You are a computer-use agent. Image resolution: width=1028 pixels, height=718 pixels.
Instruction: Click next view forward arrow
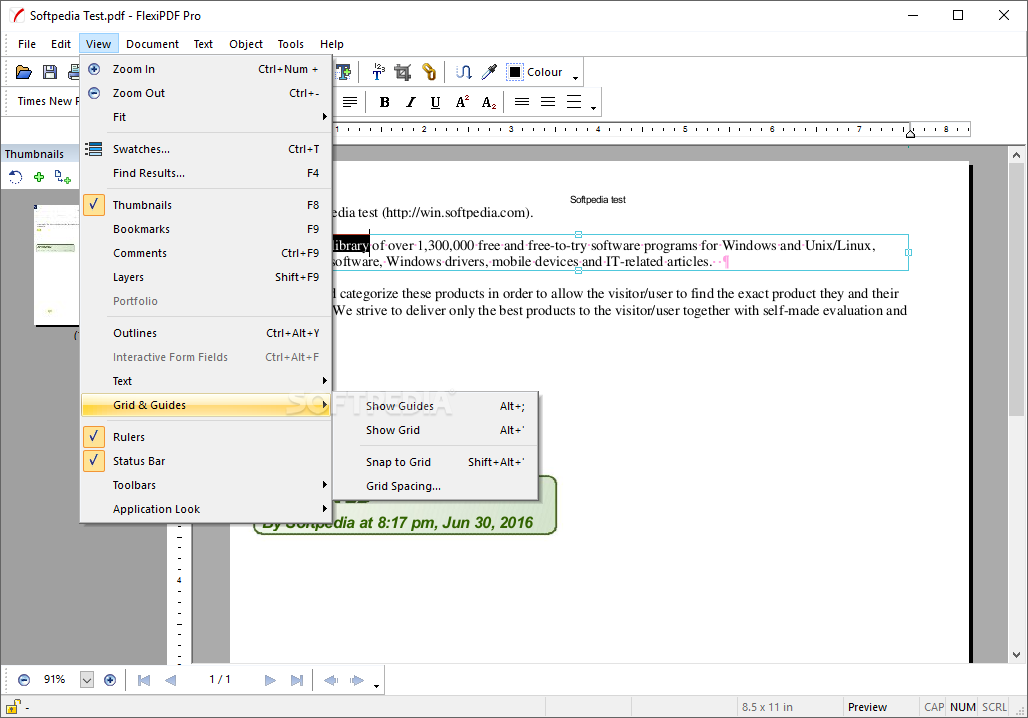pyautogui.click(x=357, y=680)
